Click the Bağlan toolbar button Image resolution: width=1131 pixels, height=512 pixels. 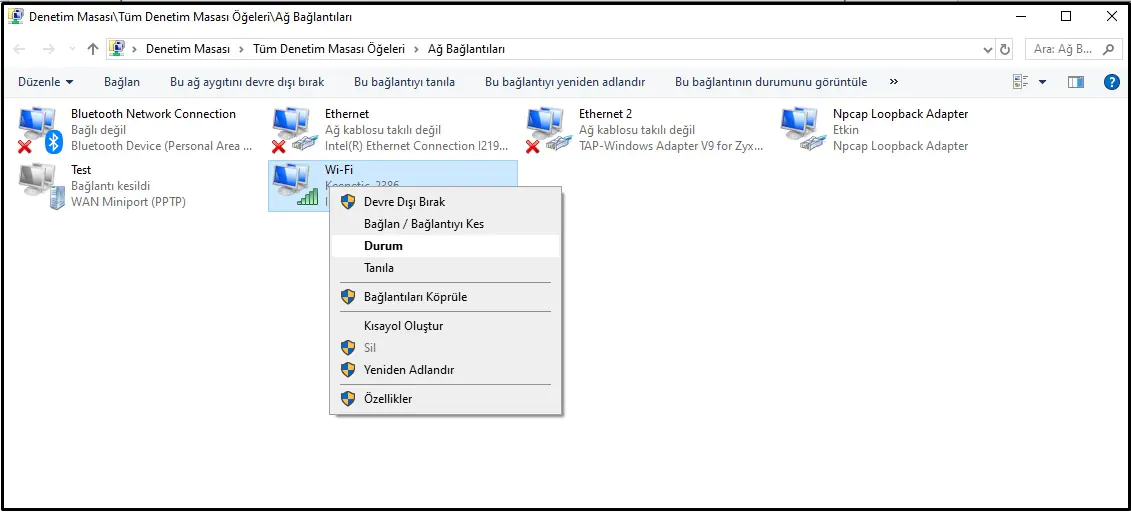pyautogui.click(x=122, y=82)
